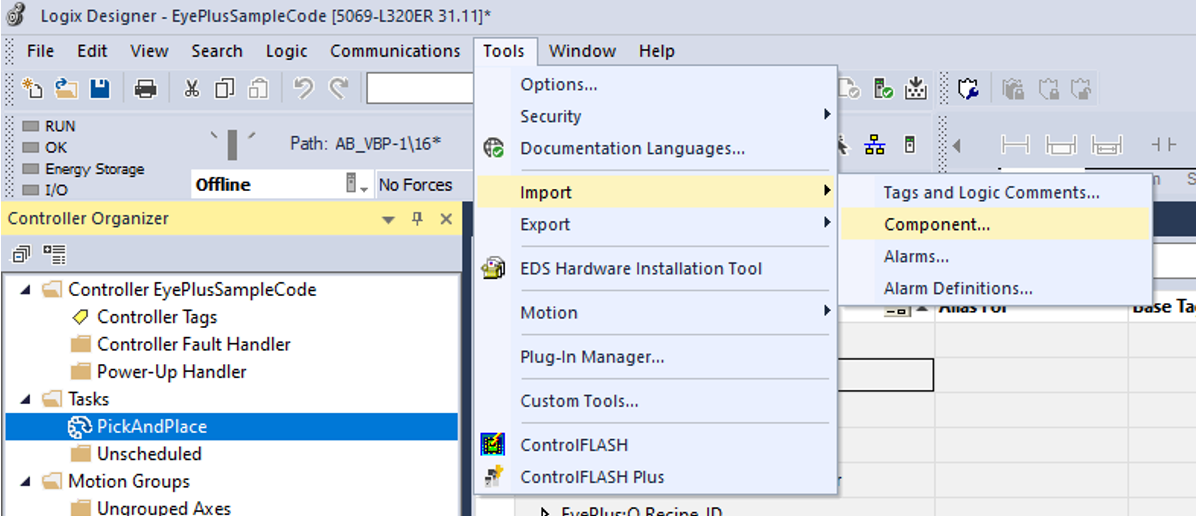Image resolution: width=1196 pixels, height=516 pixels.
Task: Open the Offline controller status dropdown
Action: point(358,185)
